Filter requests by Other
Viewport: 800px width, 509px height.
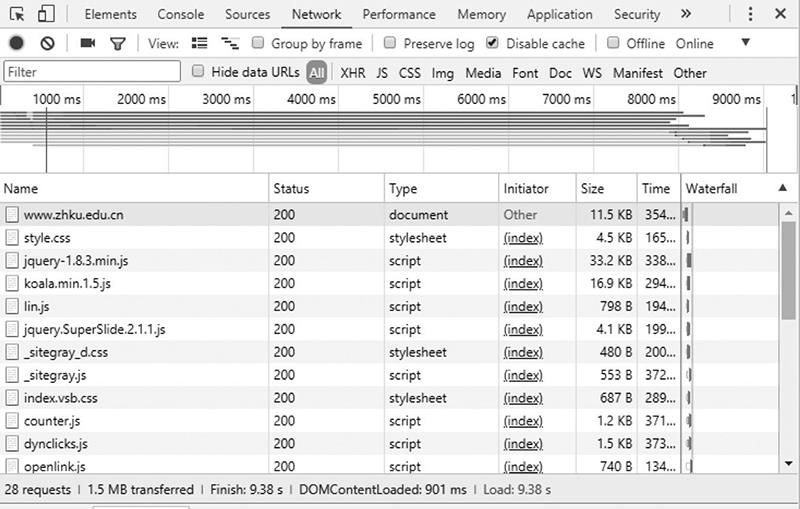coord(690,73)
